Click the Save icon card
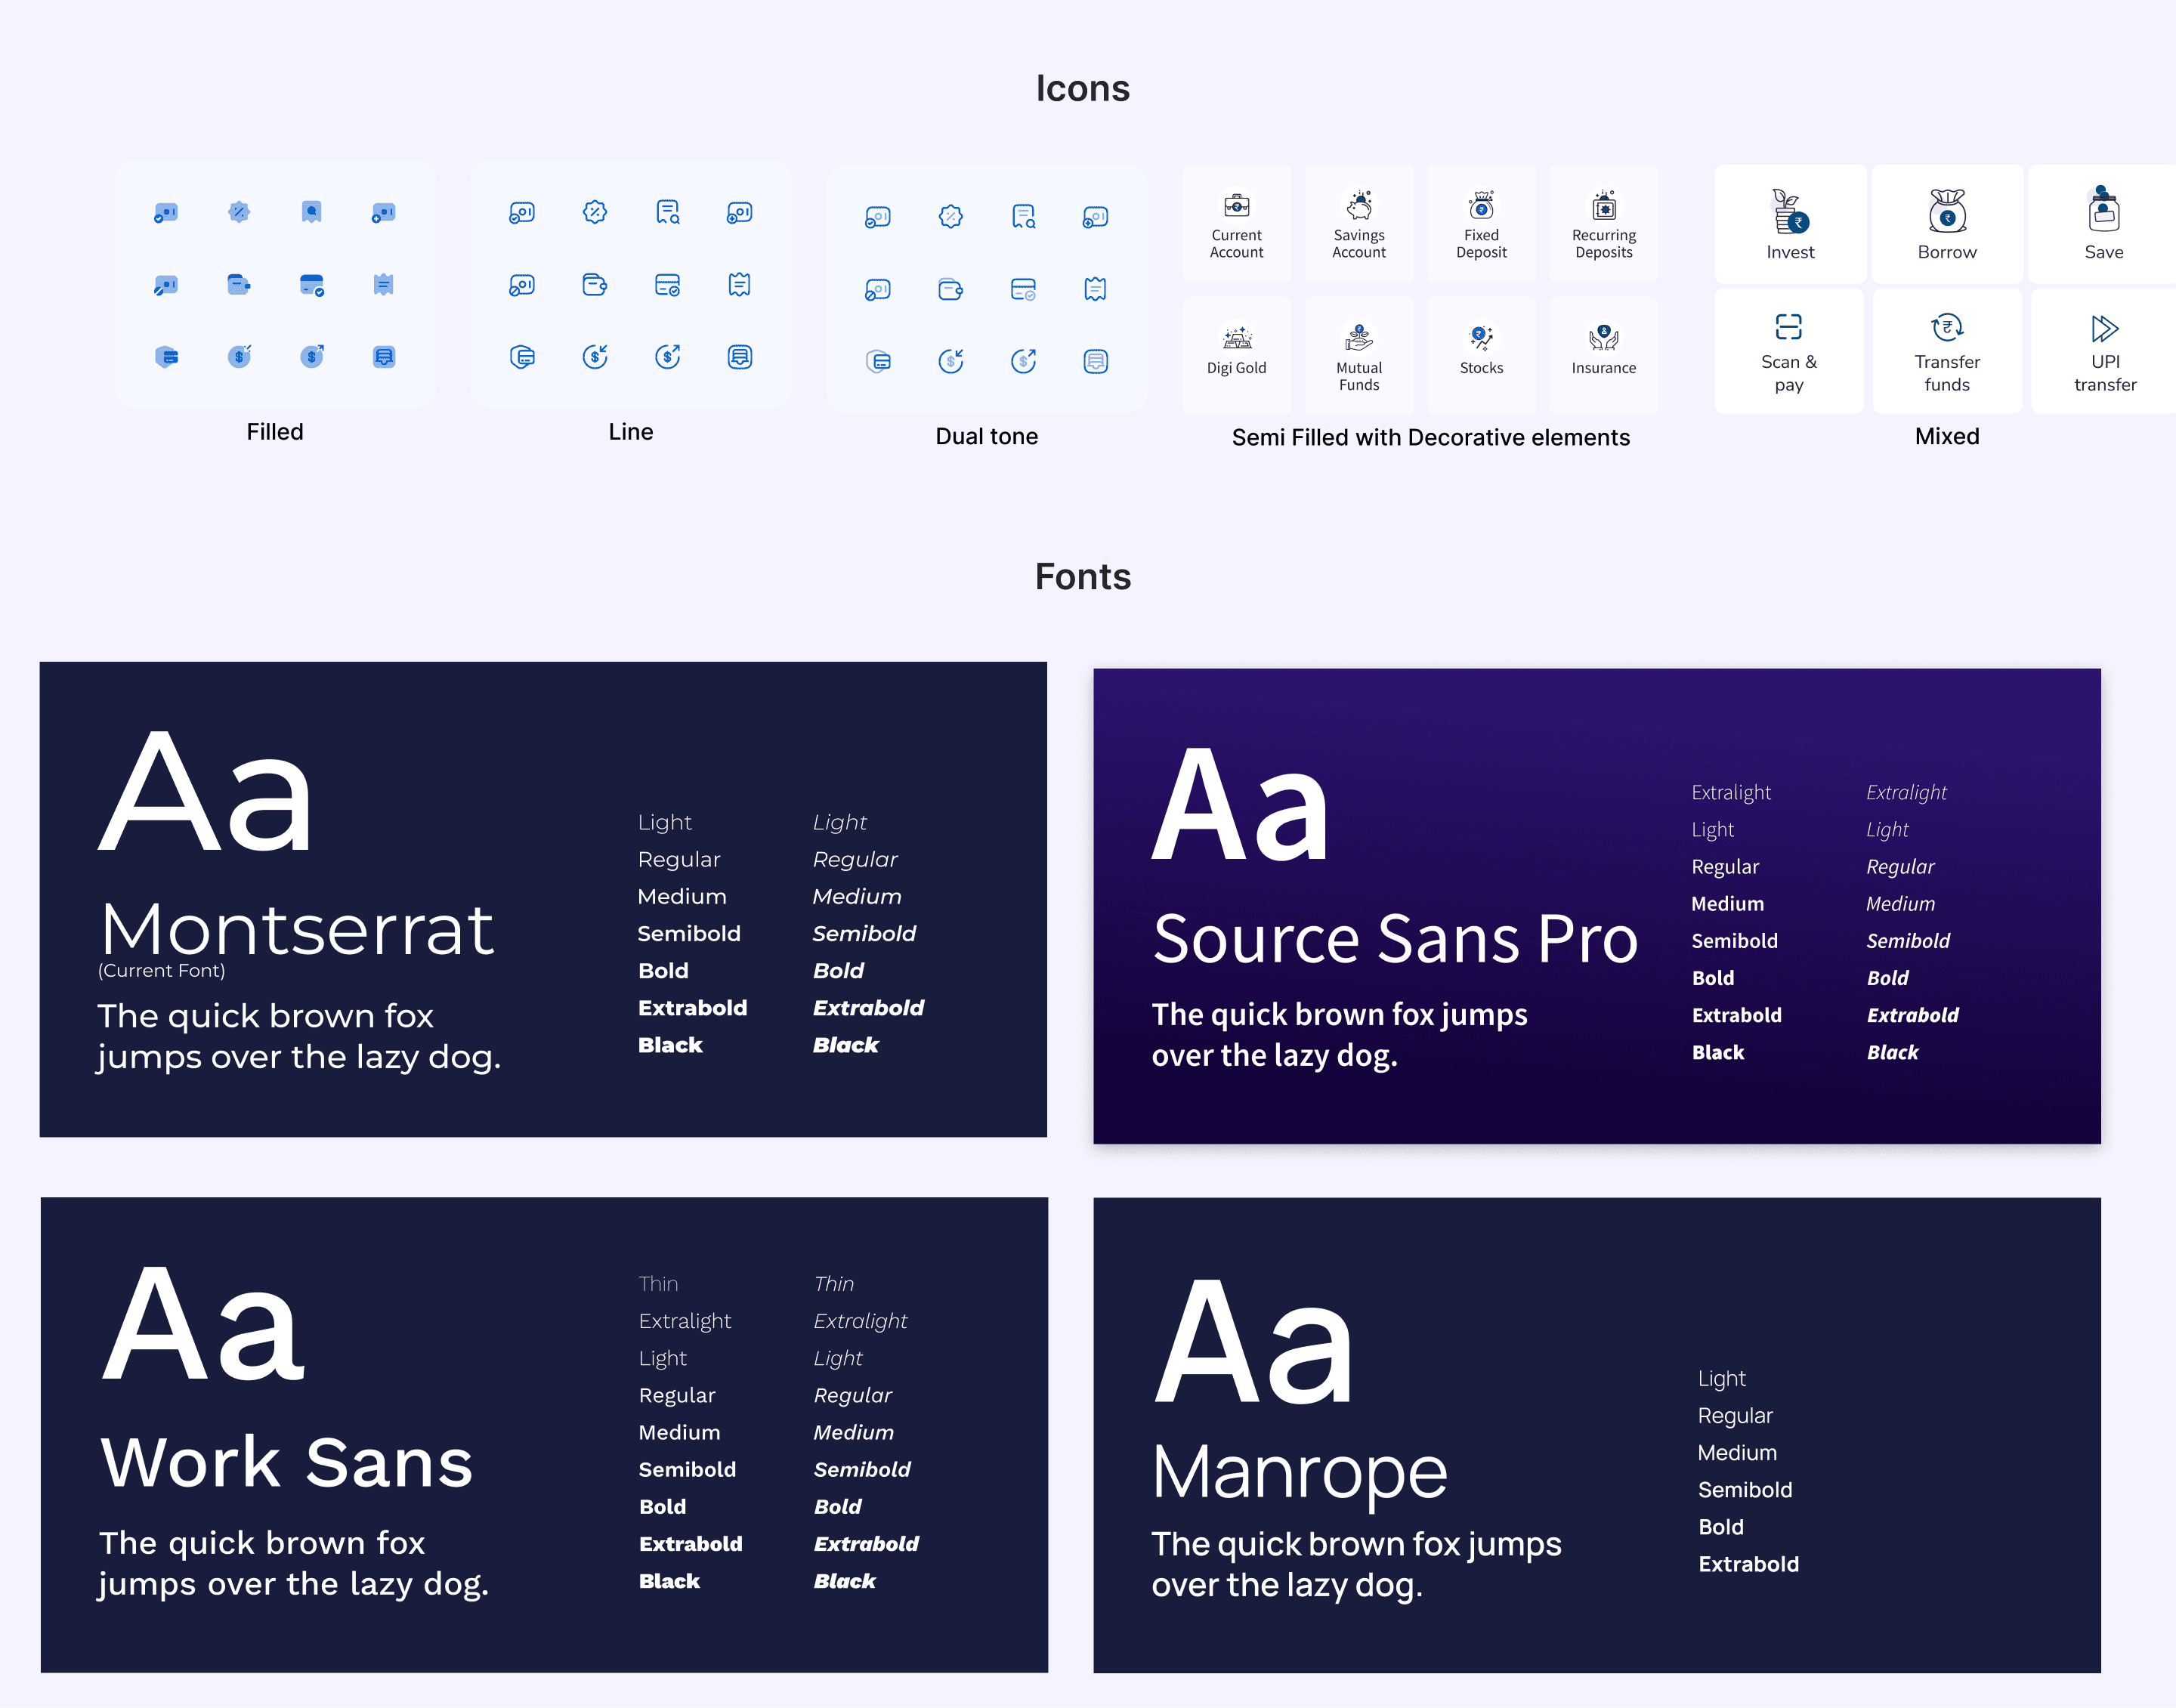The height and width of the screenshot is (1708, 2176). 2103,224
